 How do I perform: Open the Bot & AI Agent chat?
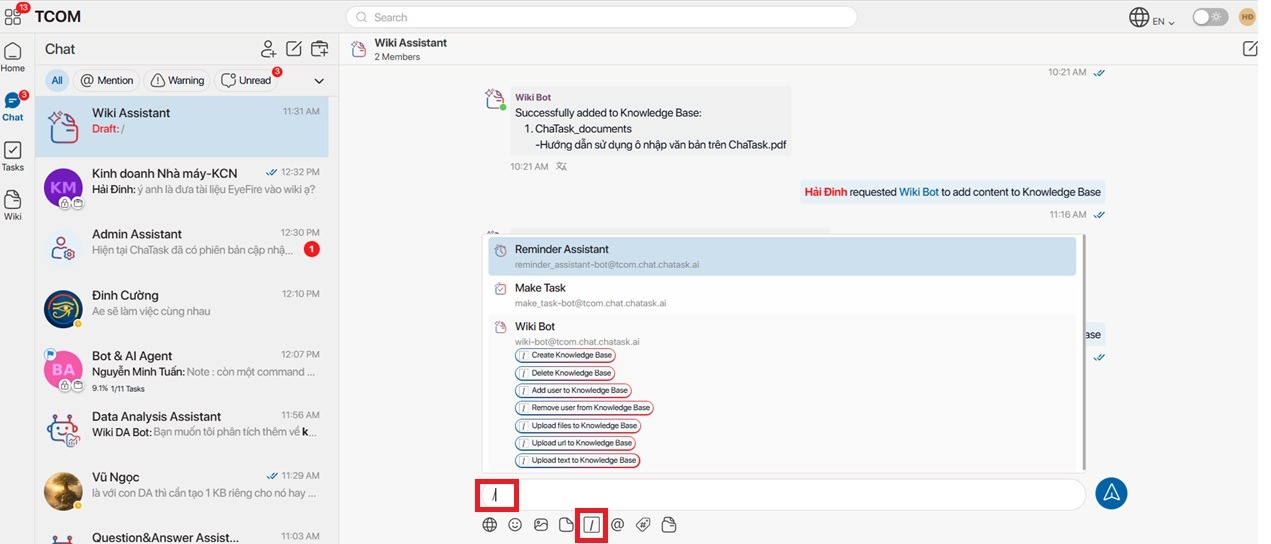coord(182,370)
